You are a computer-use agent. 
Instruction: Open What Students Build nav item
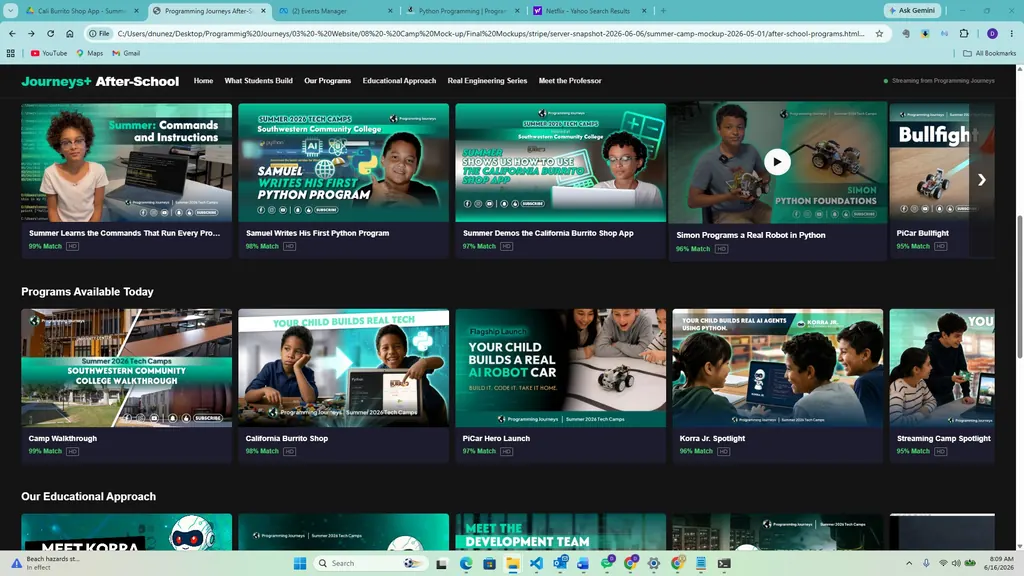pyautogui.click(x=259, y=81)
